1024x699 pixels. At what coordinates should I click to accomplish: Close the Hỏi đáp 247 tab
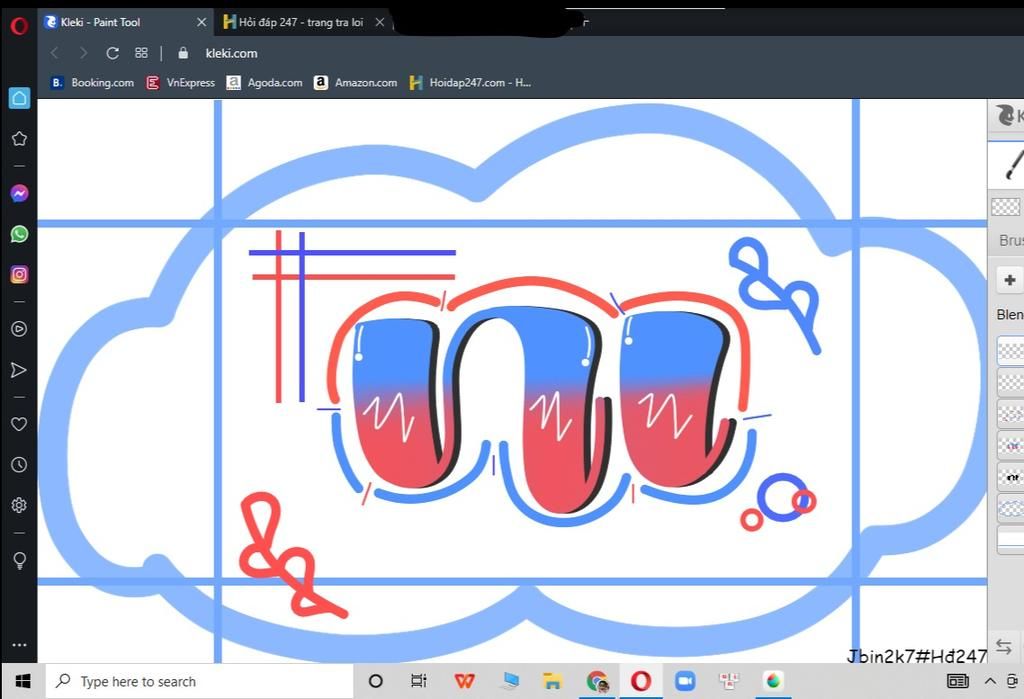379,22
